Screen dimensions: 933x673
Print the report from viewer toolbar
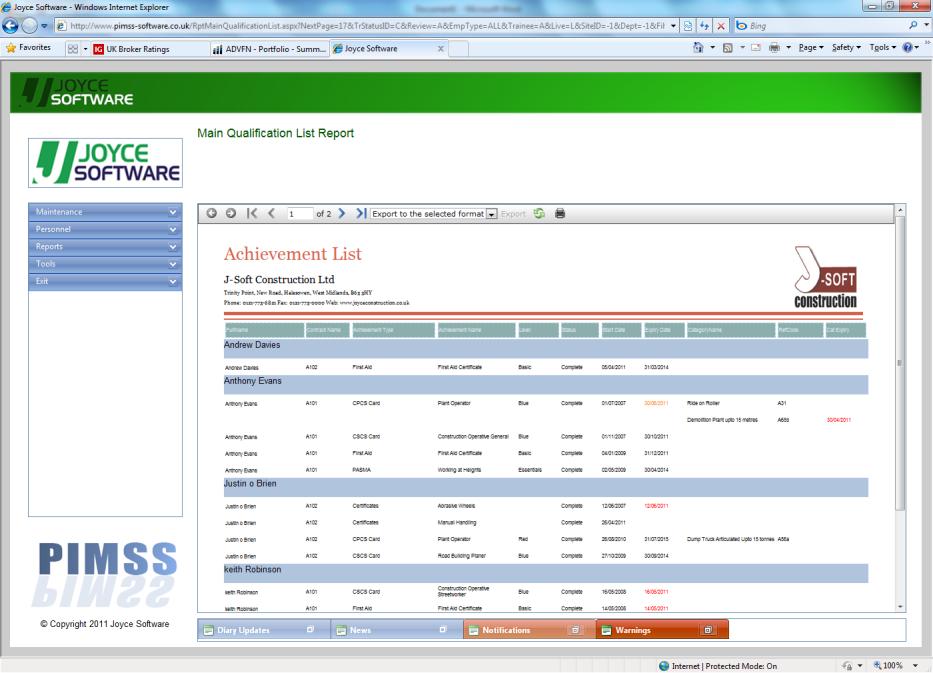pos(560,213)
